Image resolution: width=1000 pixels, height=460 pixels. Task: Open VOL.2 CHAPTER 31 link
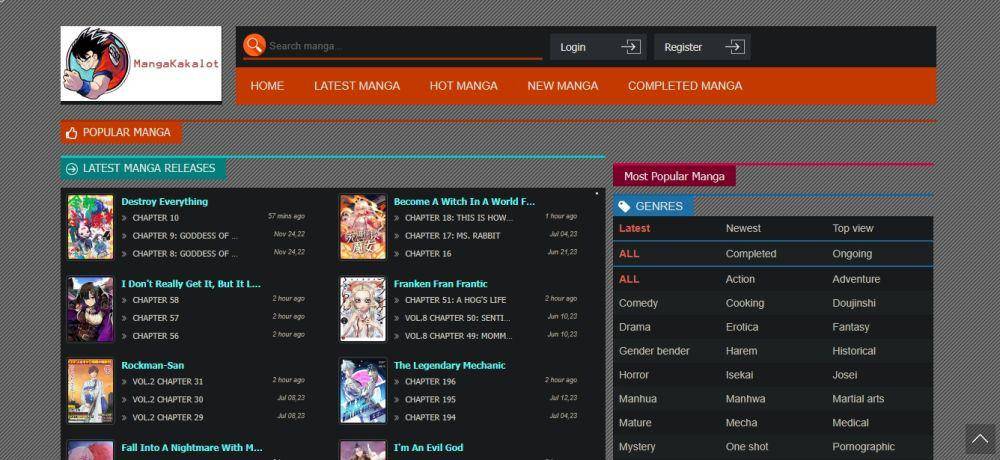[168, 382]
